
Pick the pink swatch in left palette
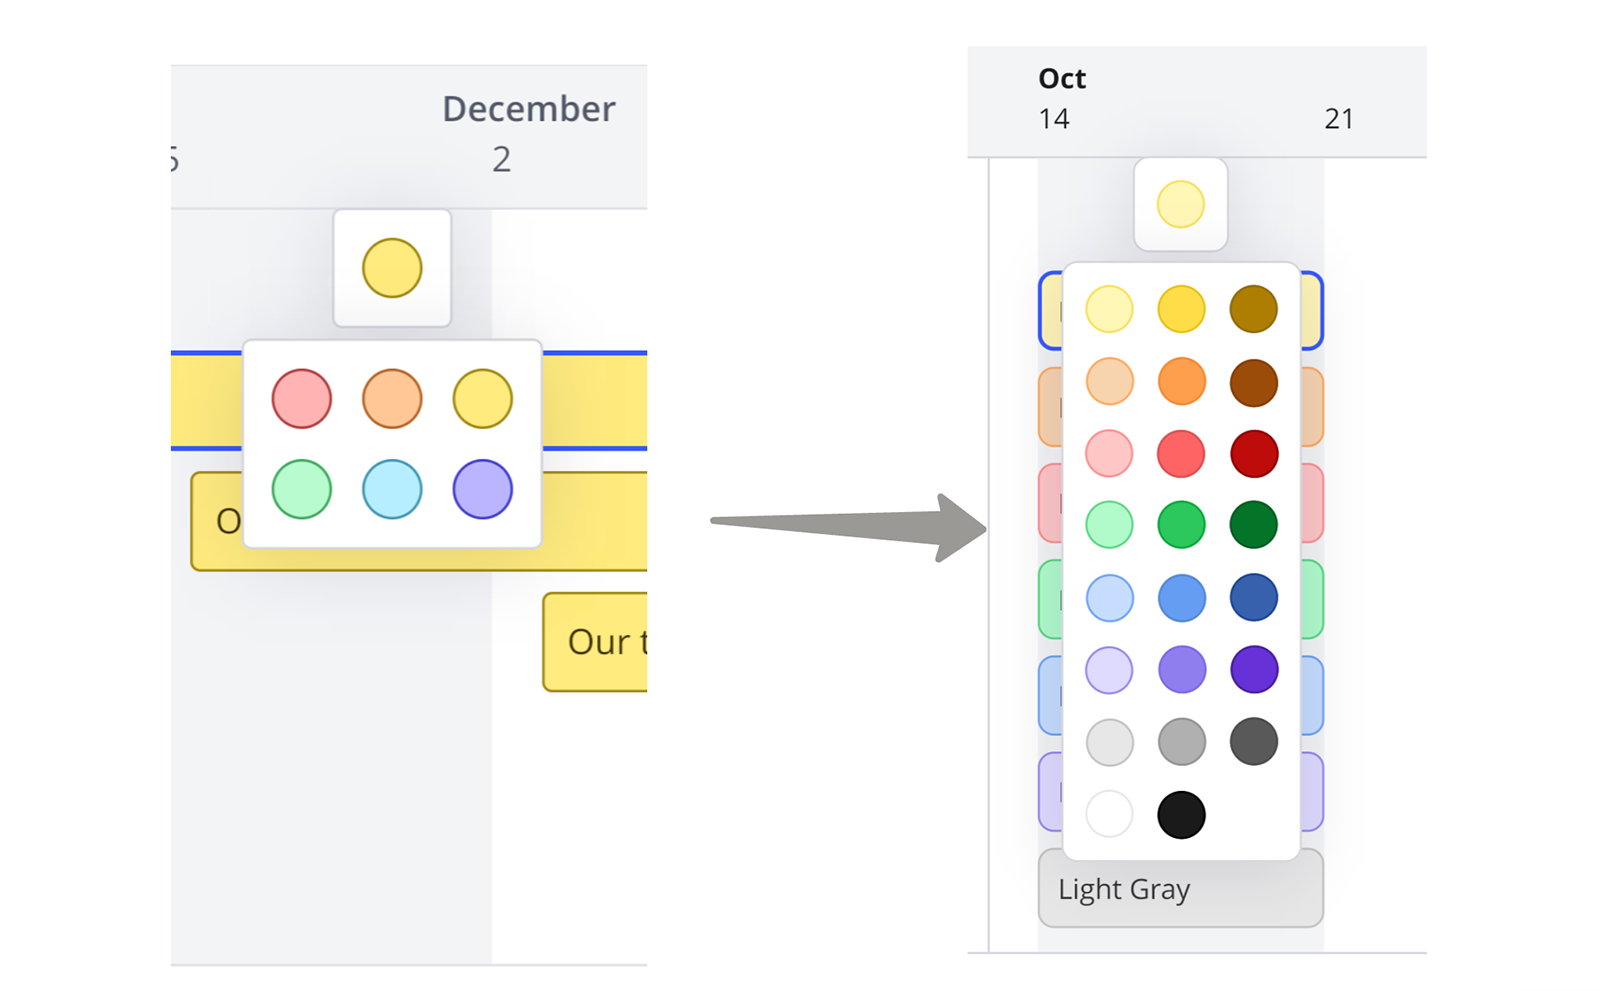click(301, 398)
